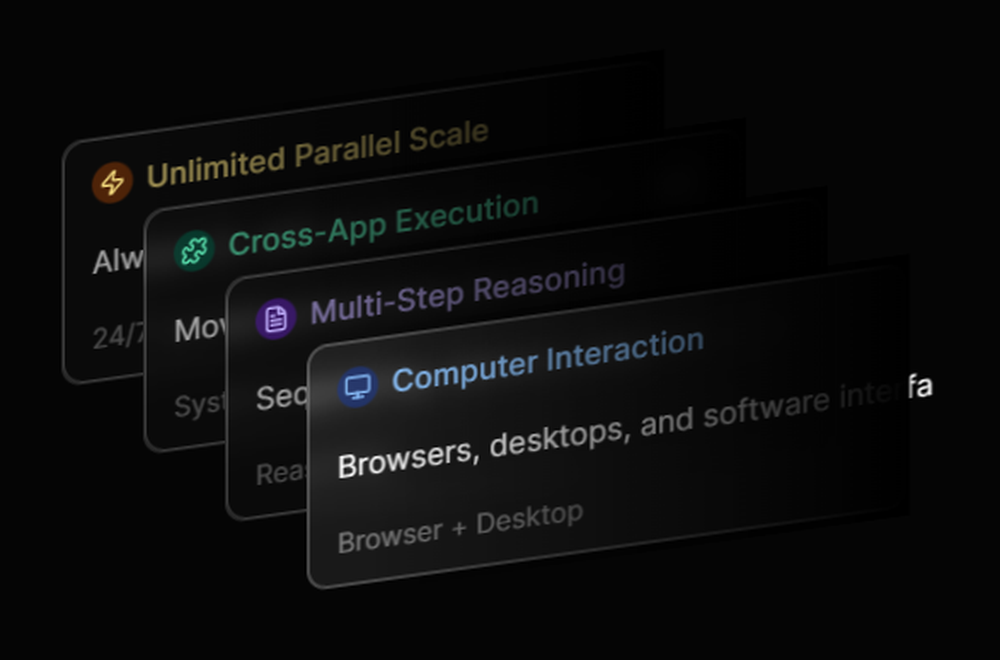Click the partial "Alw" description text
This screenshot has height=660, width=1000.
coord(116,261)
